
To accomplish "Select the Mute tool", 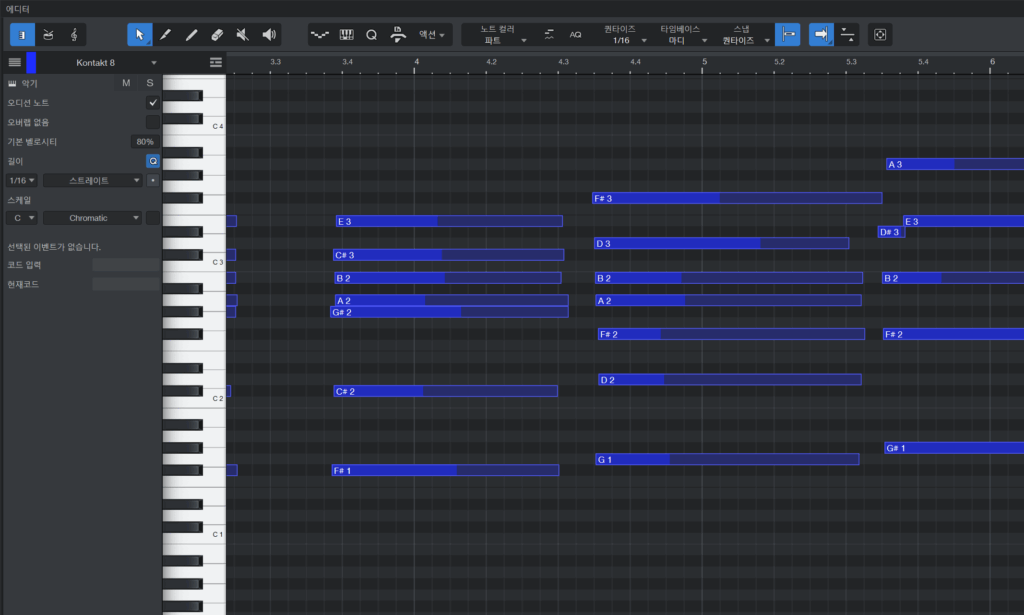I will click(243, 34).
